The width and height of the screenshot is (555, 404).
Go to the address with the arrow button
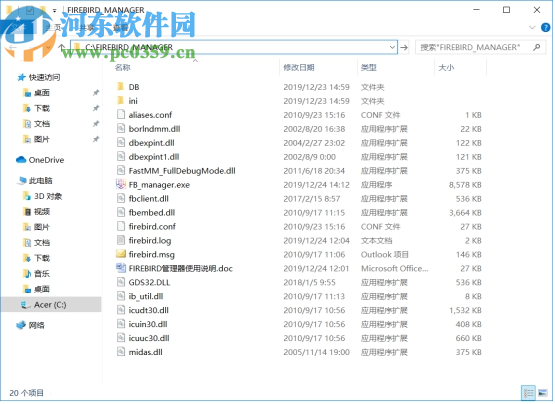pyautogui.click(x=404, y=47)
